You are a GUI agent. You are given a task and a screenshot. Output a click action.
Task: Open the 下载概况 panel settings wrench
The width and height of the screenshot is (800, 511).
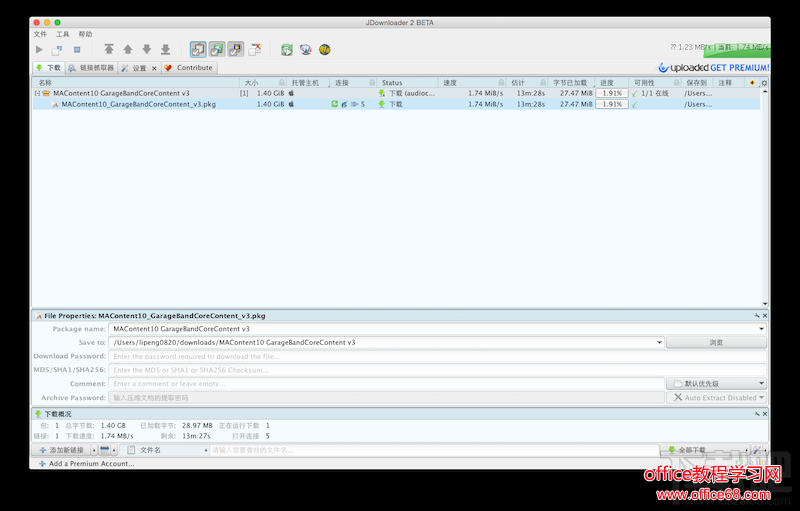pos(757,414)
